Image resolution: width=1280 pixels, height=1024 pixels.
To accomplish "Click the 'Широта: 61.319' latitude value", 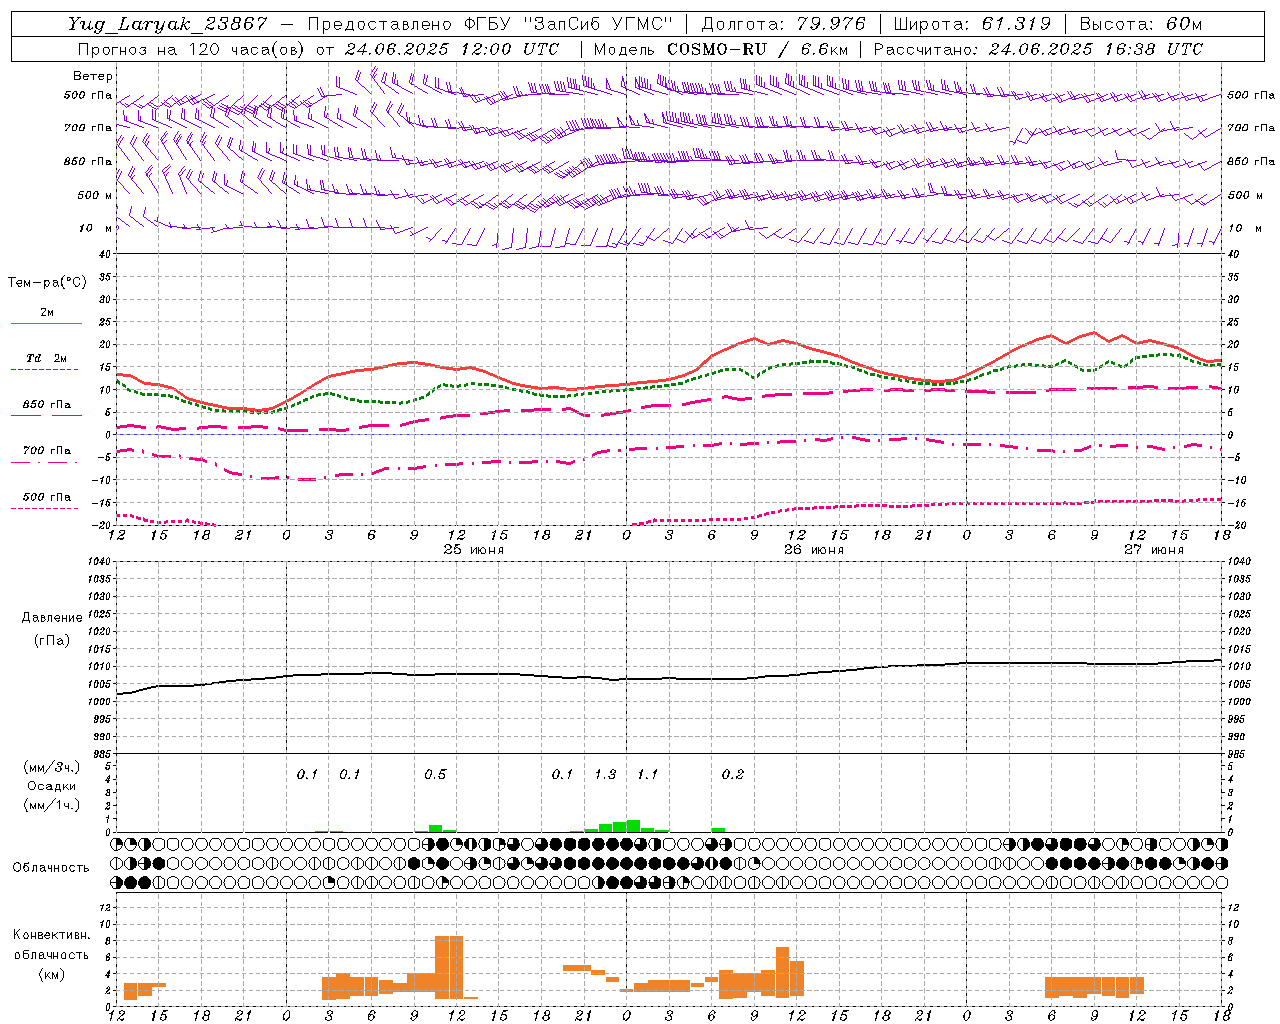I will click(x=971, y=24).
